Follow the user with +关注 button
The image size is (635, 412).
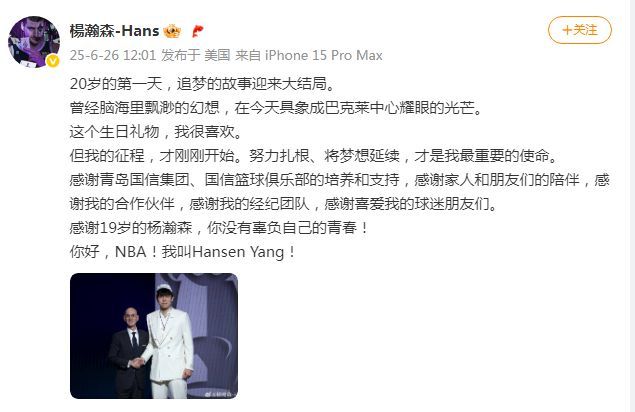point(580,30)
